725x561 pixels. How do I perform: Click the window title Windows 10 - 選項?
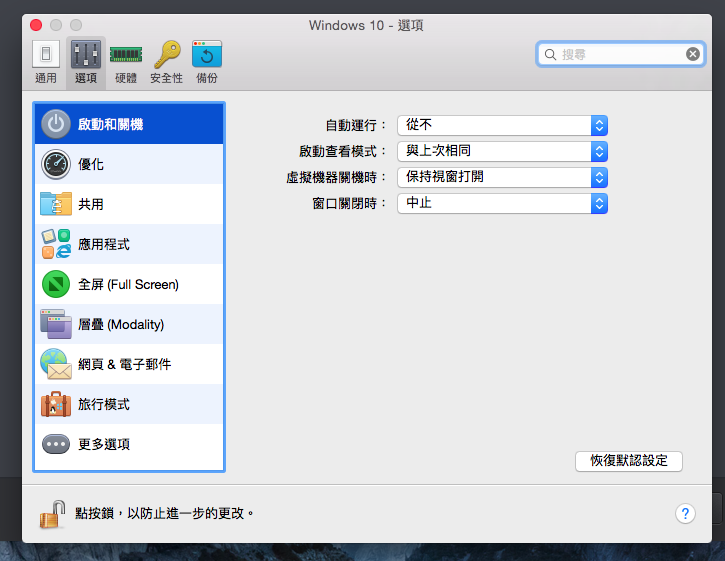366,25
